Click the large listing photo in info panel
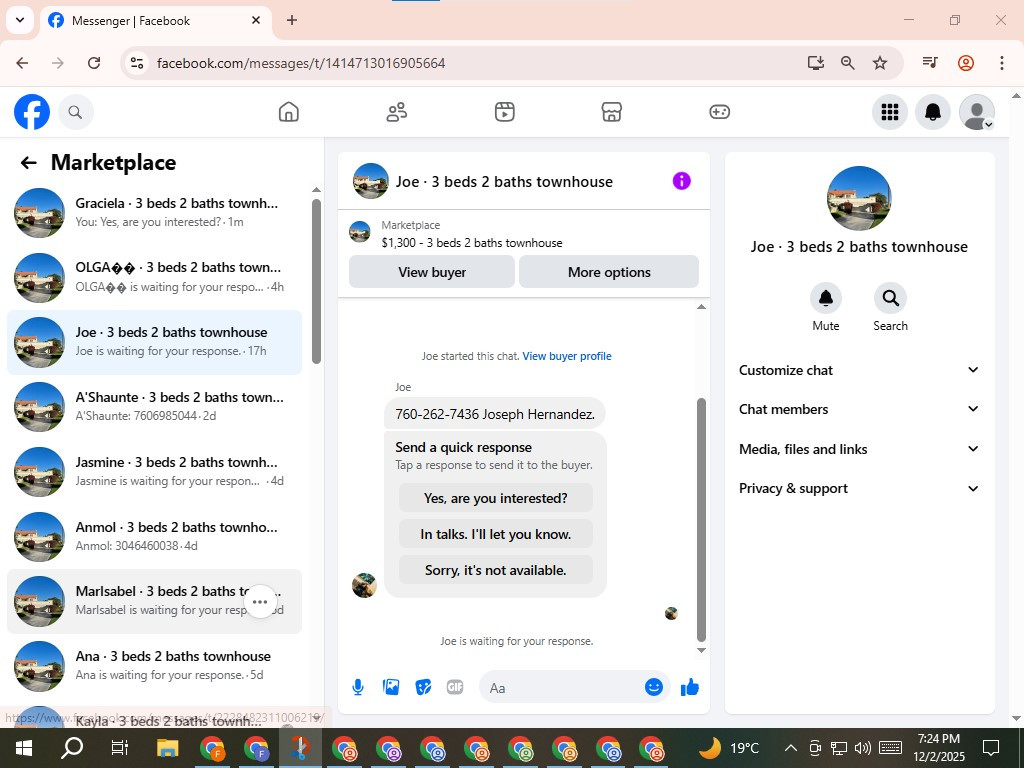Image resolution: width=1024 pixels, height=768 pixels. click(x=859, y=198)
